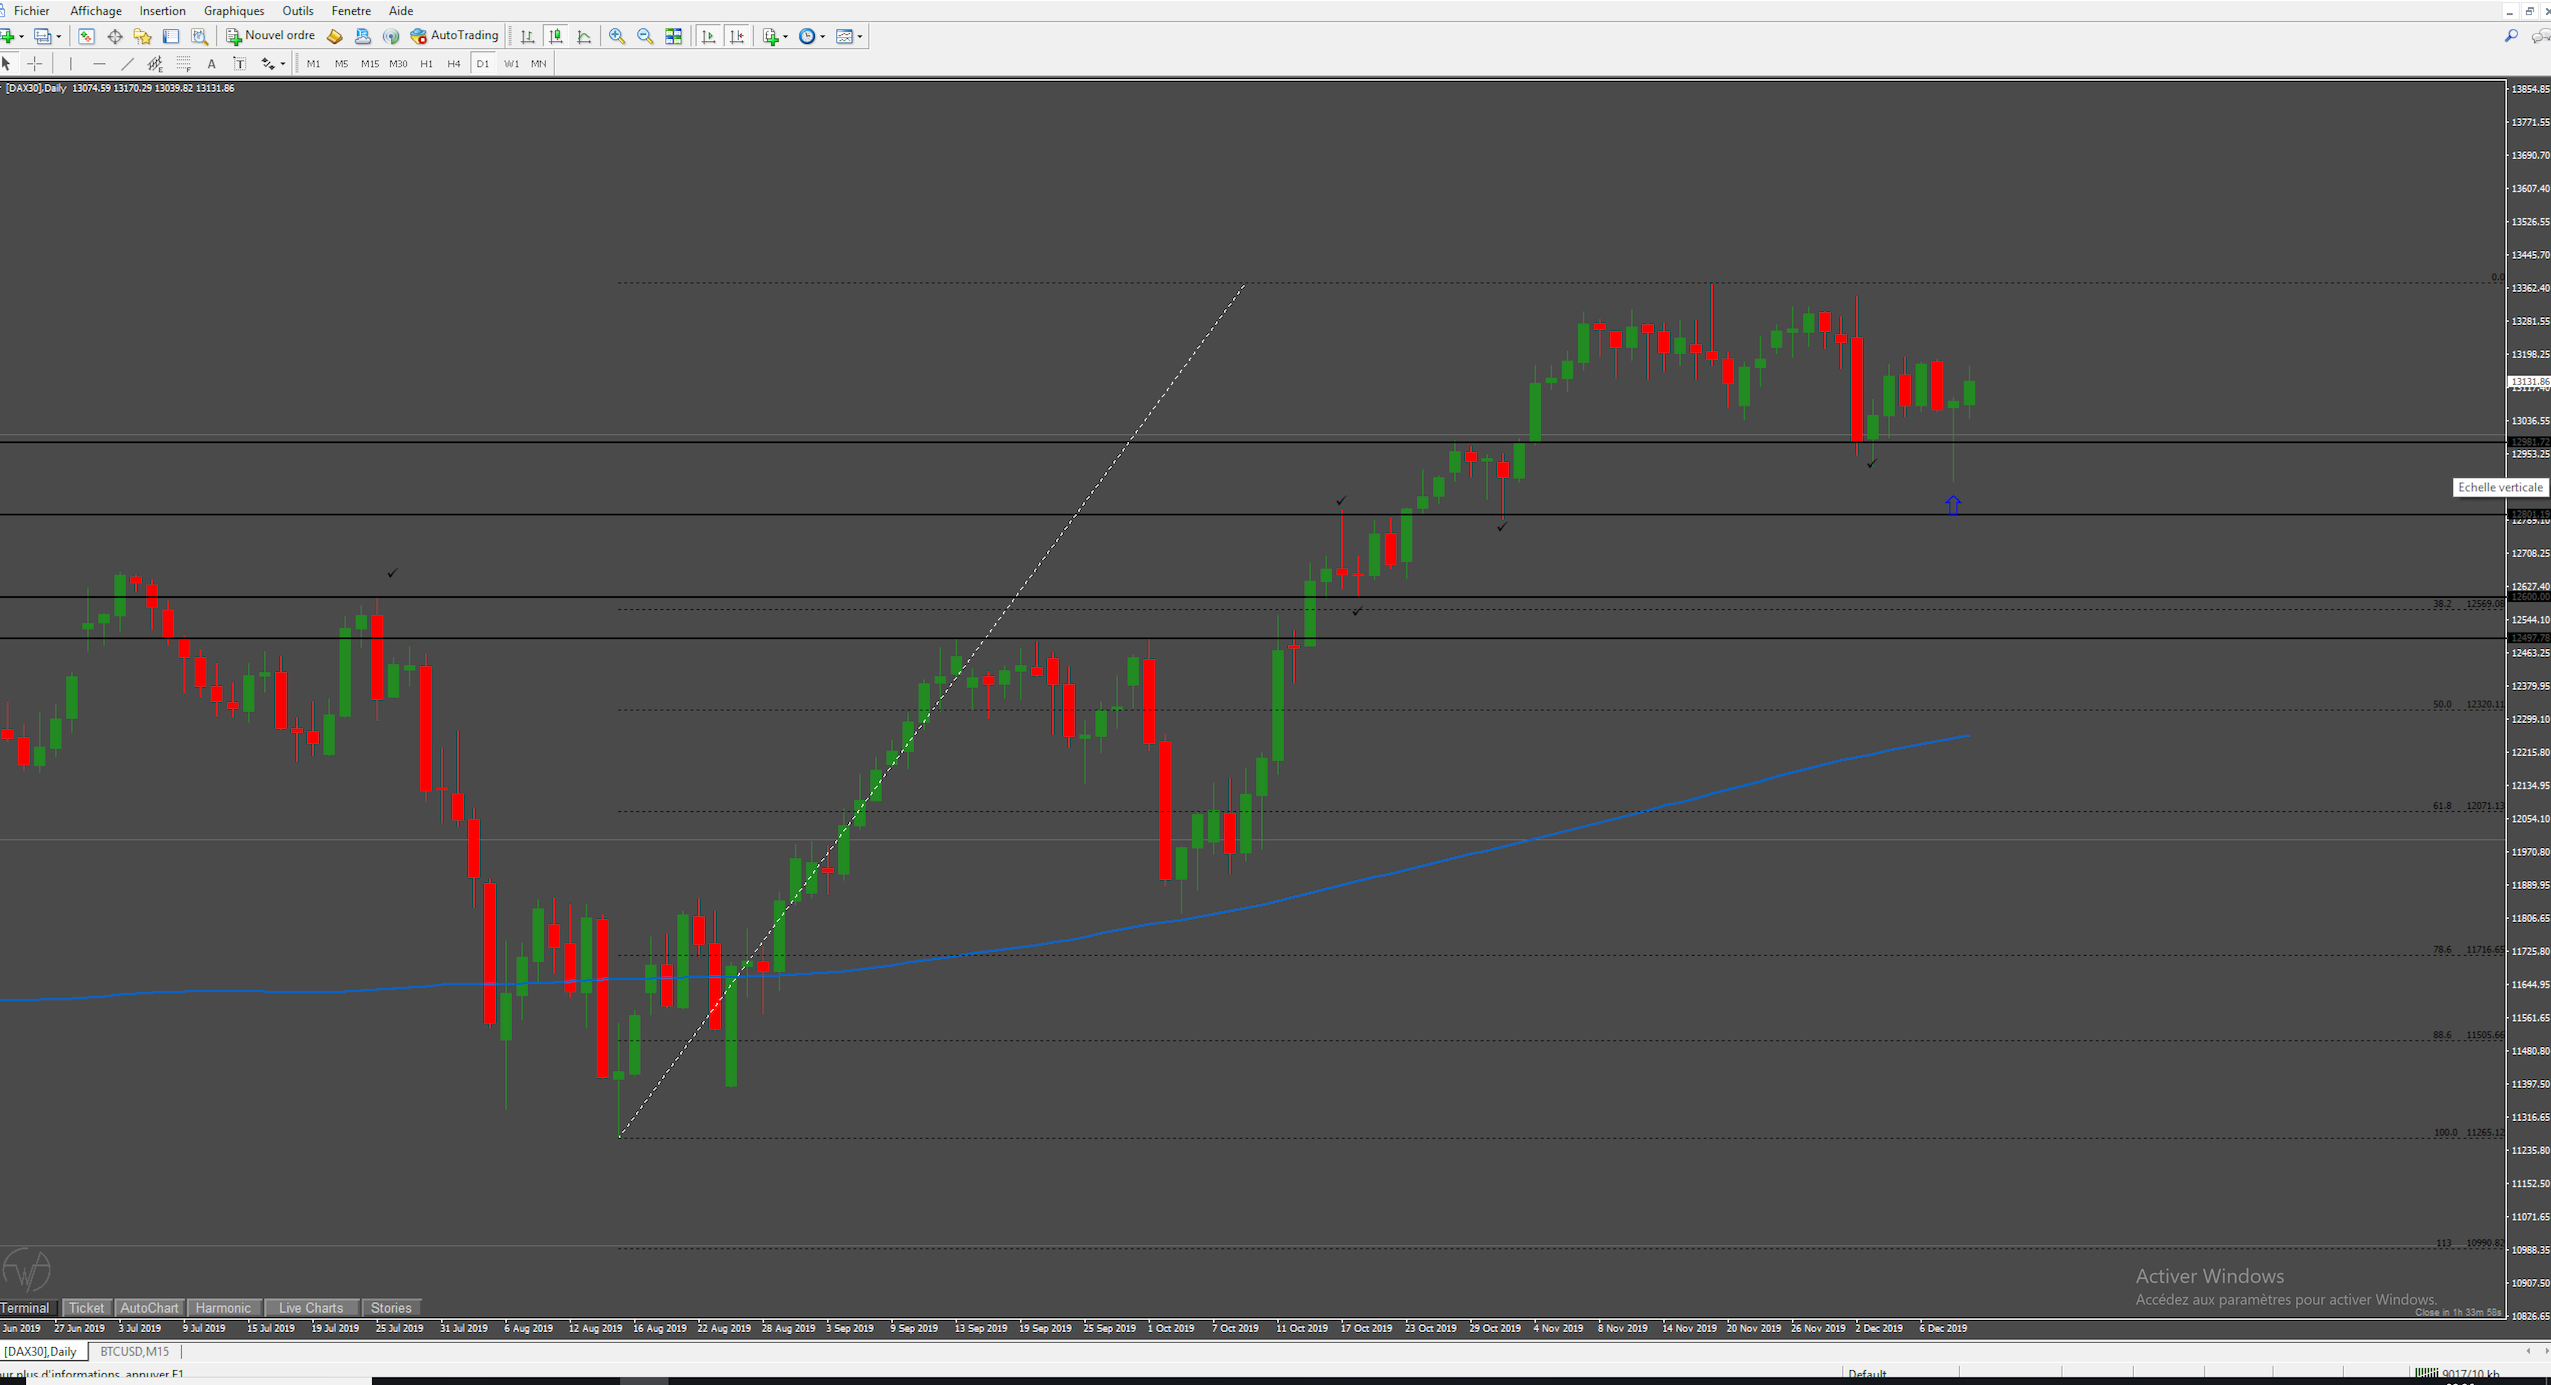
Task: Switch chart to bar chart mode
Action: 527,36
